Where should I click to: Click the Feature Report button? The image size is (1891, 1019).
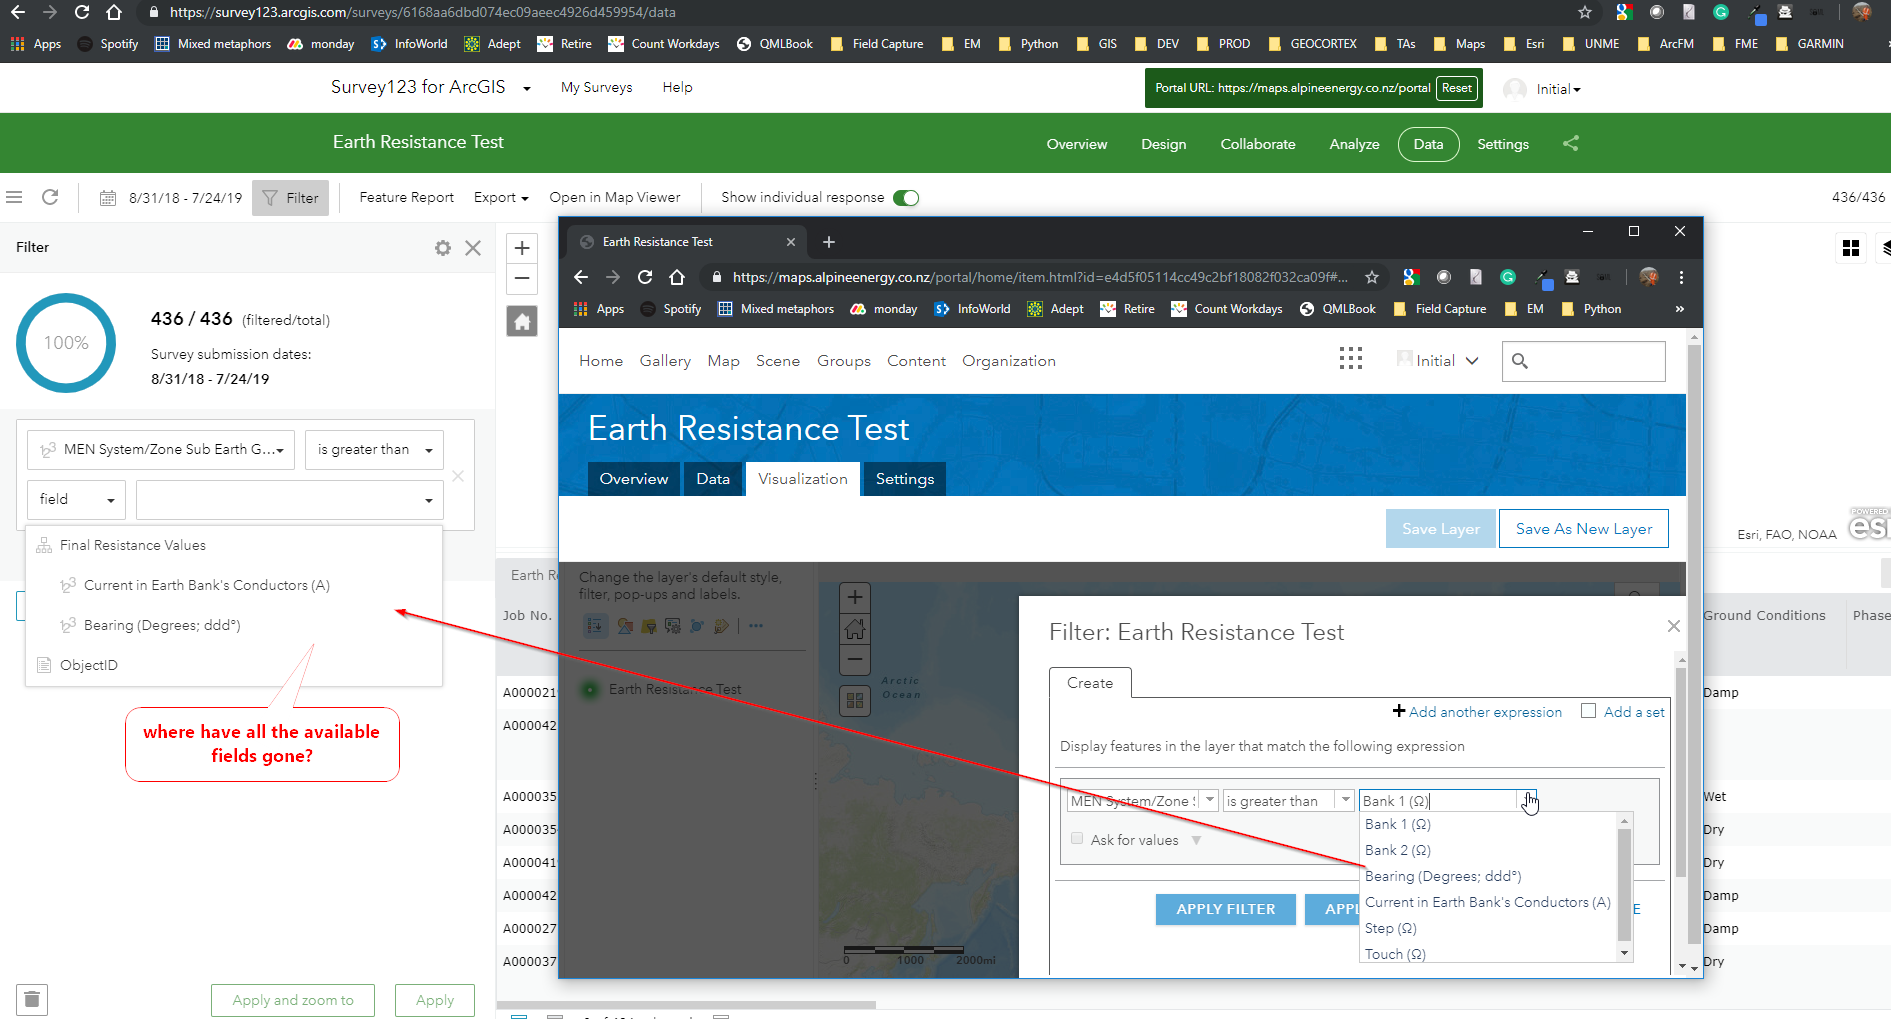[406, 198]
